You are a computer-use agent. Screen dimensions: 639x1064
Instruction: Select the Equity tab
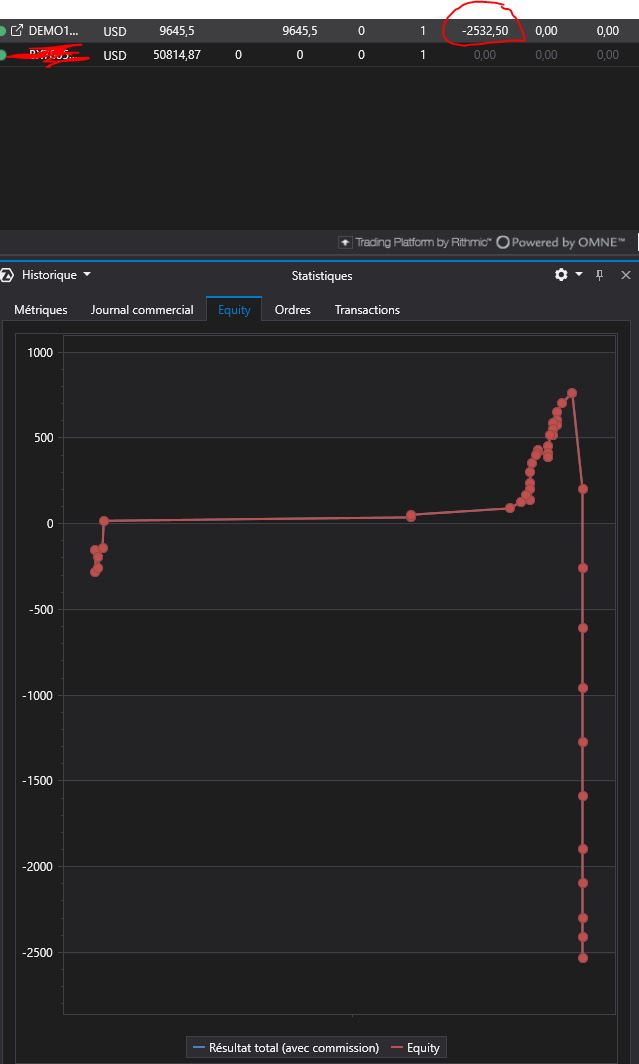pyautogui.click(x=234, y=309)
